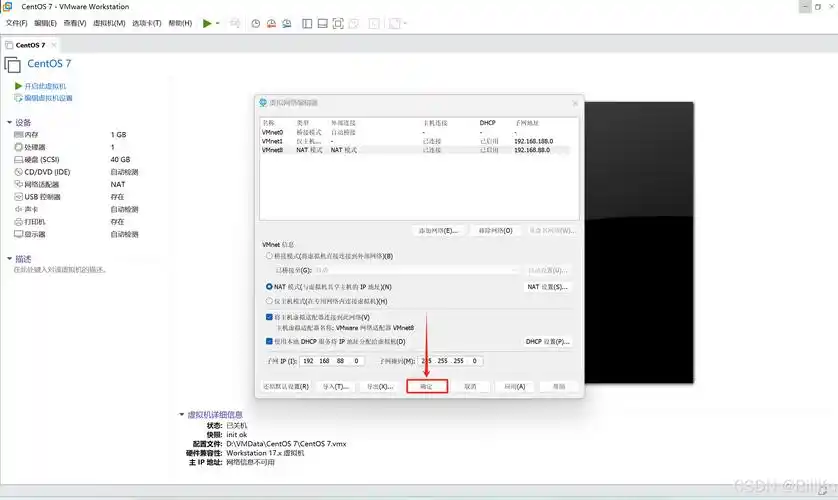Screen dimensions: 838x500
Task: Open dropdown arrow next to power-on button
Action: pos(219,23)
